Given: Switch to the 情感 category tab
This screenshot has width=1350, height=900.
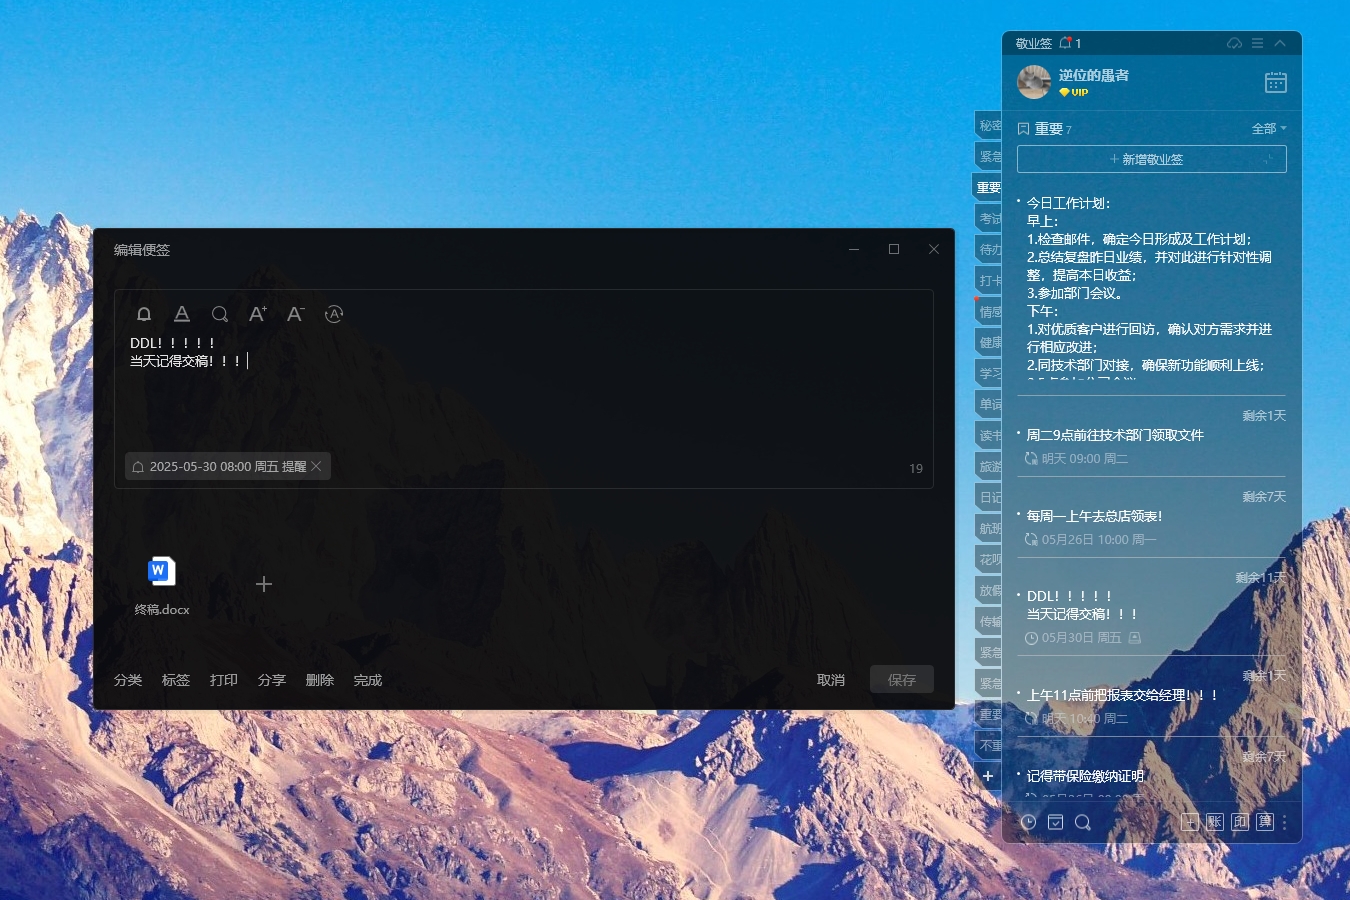Looking at the screenshot, I should pyautogui.click(x=989, y=311).
